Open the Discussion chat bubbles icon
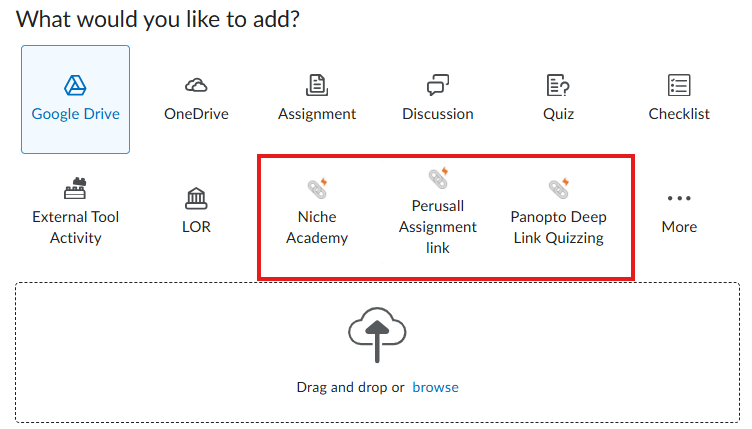 [438, 85]
